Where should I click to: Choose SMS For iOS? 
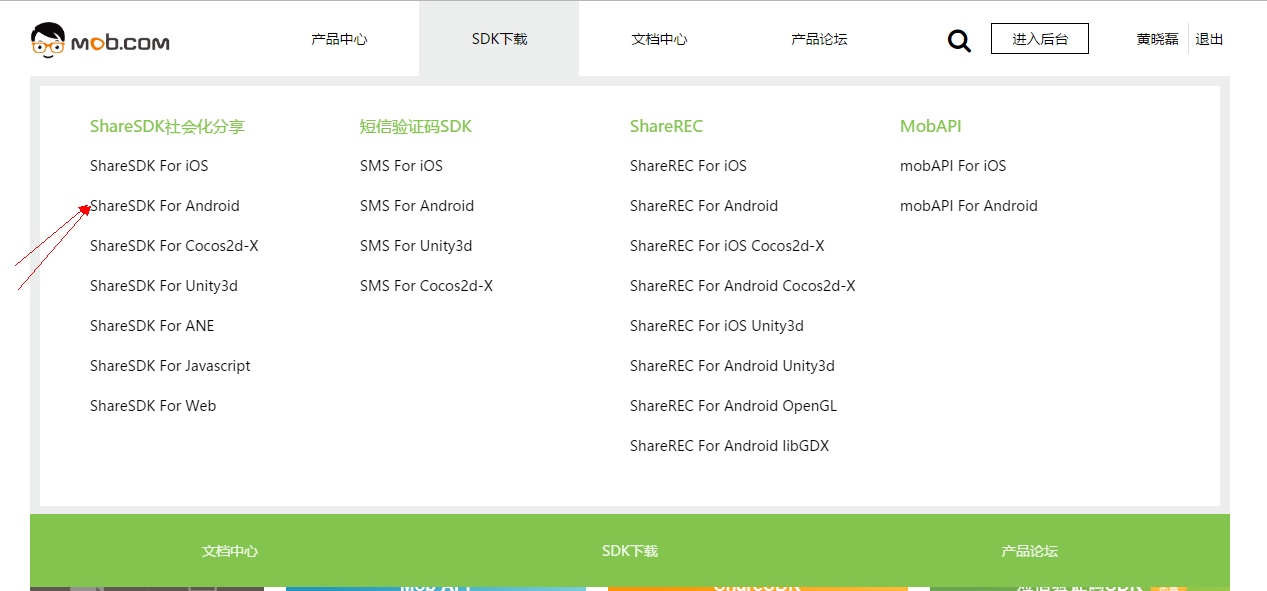pyautogui.click(x=401, y=166)
